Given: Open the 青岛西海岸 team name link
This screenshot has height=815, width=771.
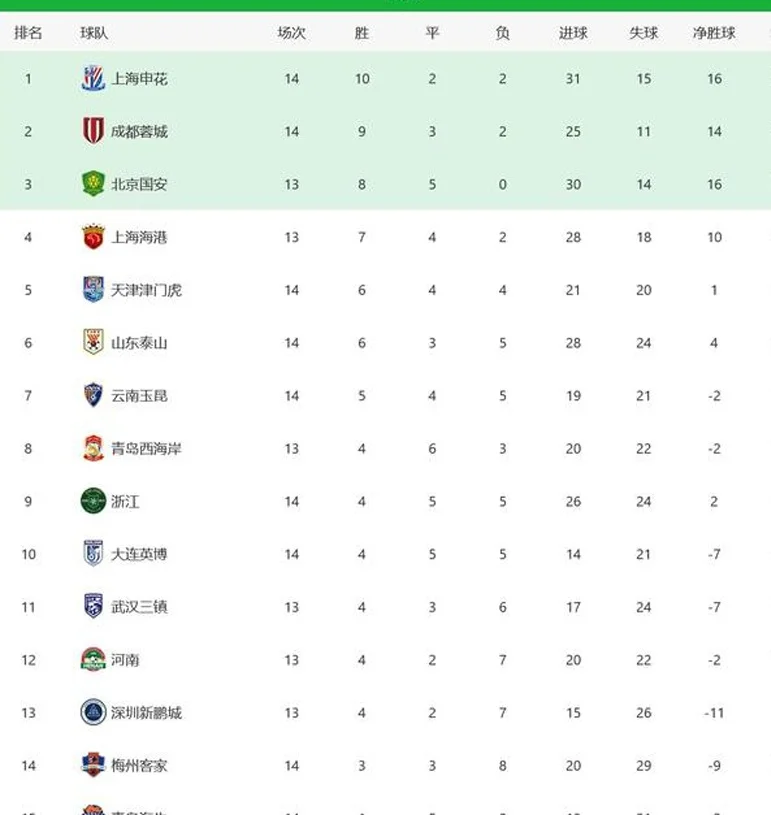Looking at the screenshot, I should tap(147, 449).
